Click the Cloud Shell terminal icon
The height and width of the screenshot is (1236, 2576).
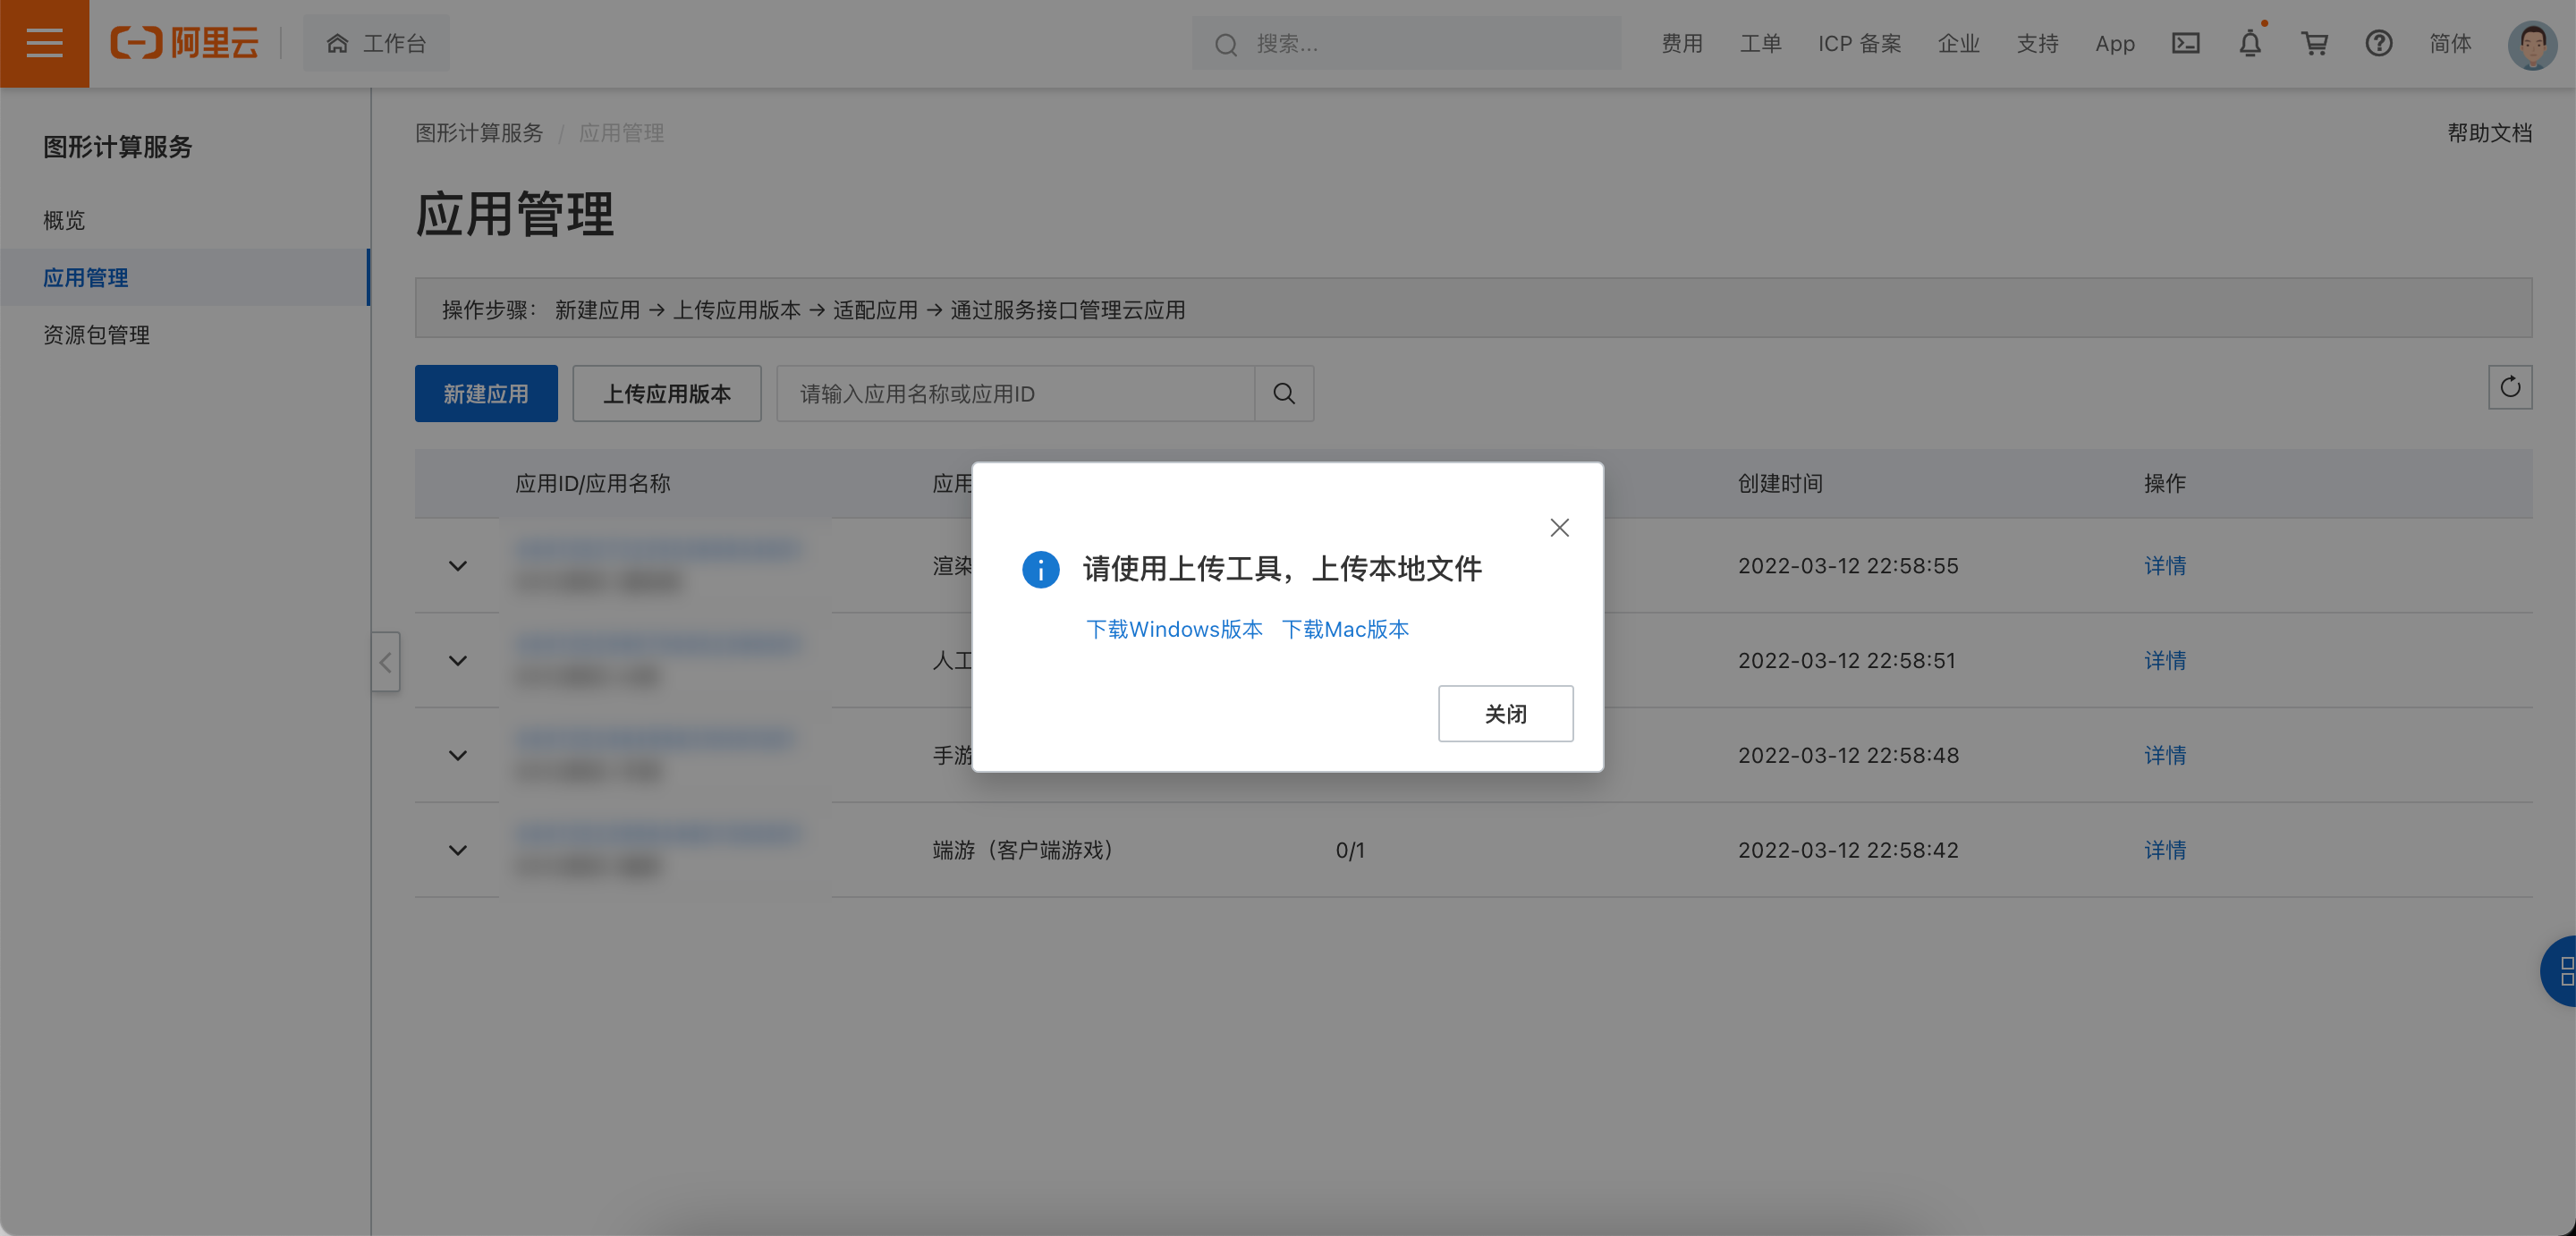point(2185,43)
